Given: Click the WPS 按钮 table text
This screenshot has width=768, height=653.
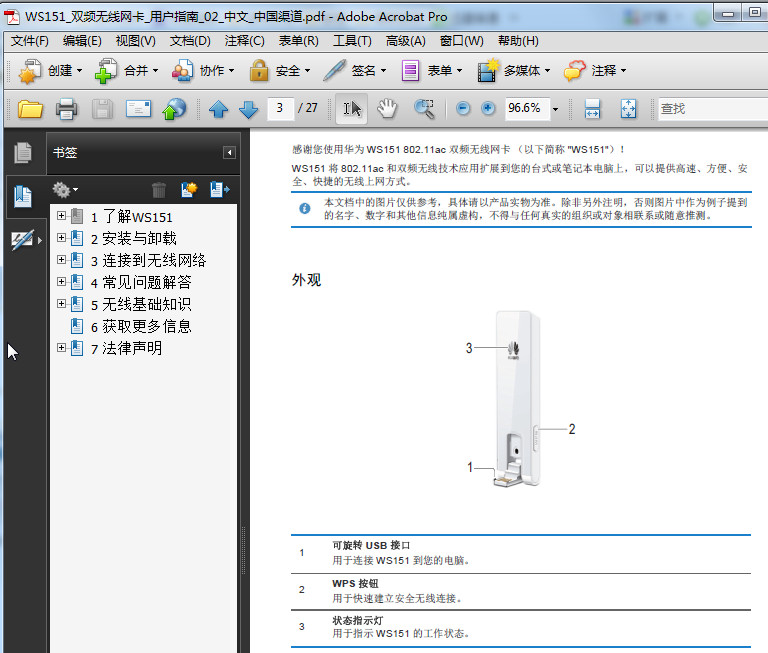Looking at the screenshot, I should (355, 583).
